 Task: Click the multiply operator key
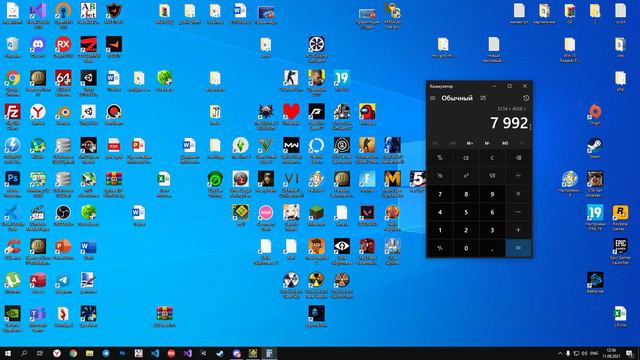518,194
